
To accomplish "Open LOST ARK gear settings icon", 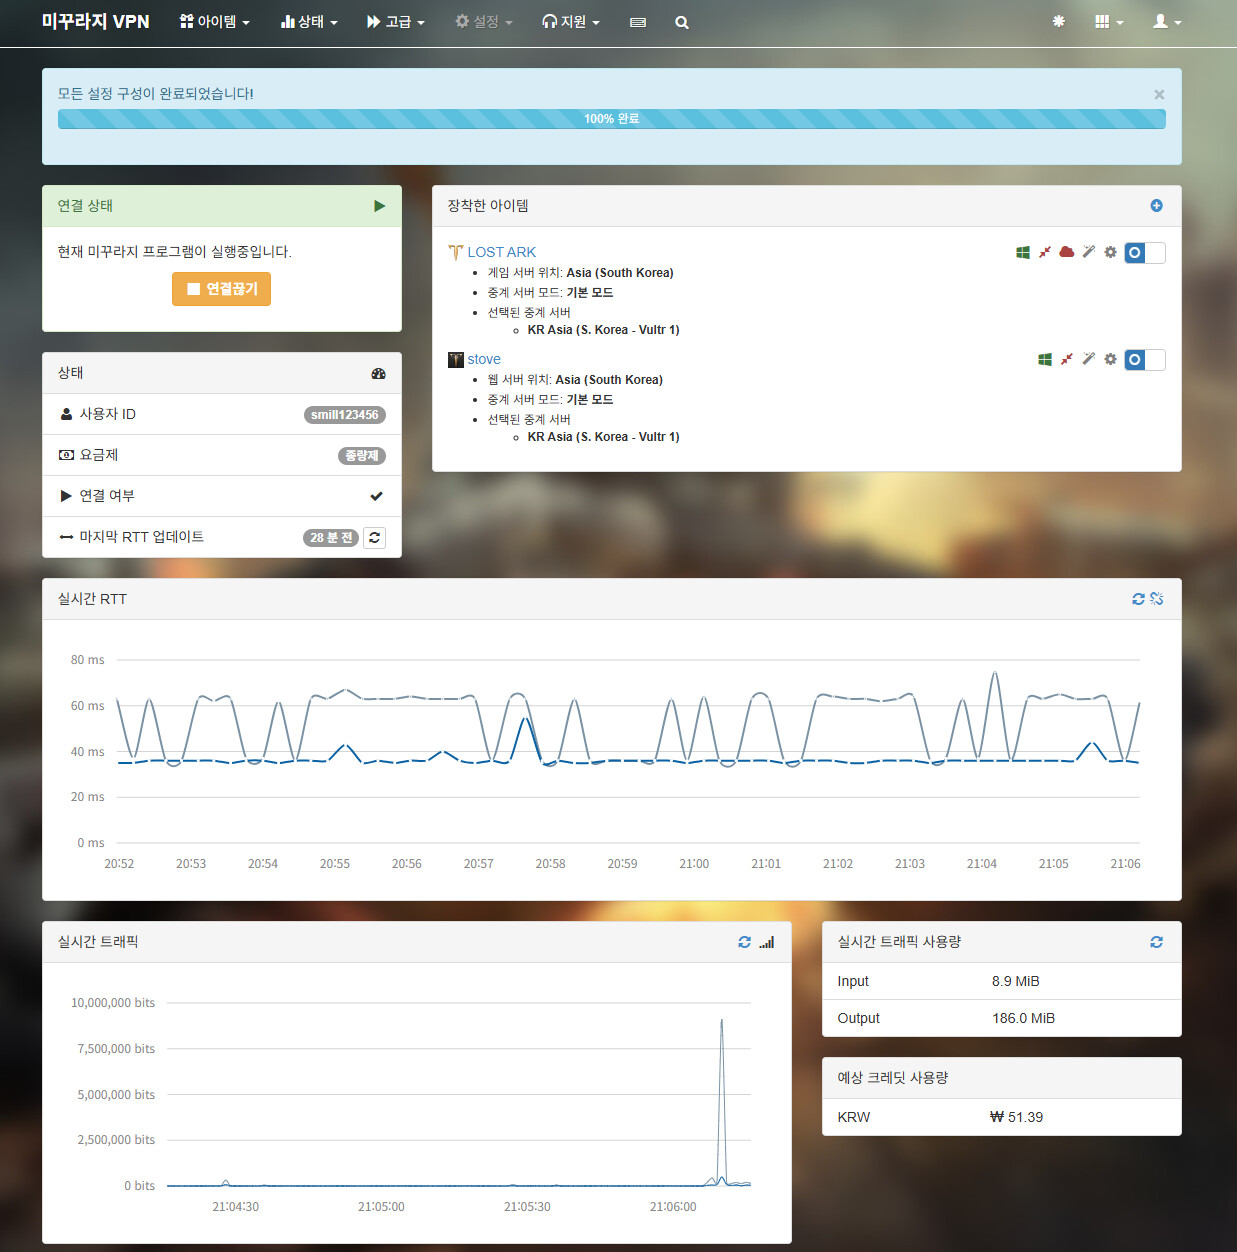I will pyautogui.click(x=1110, y=252).
